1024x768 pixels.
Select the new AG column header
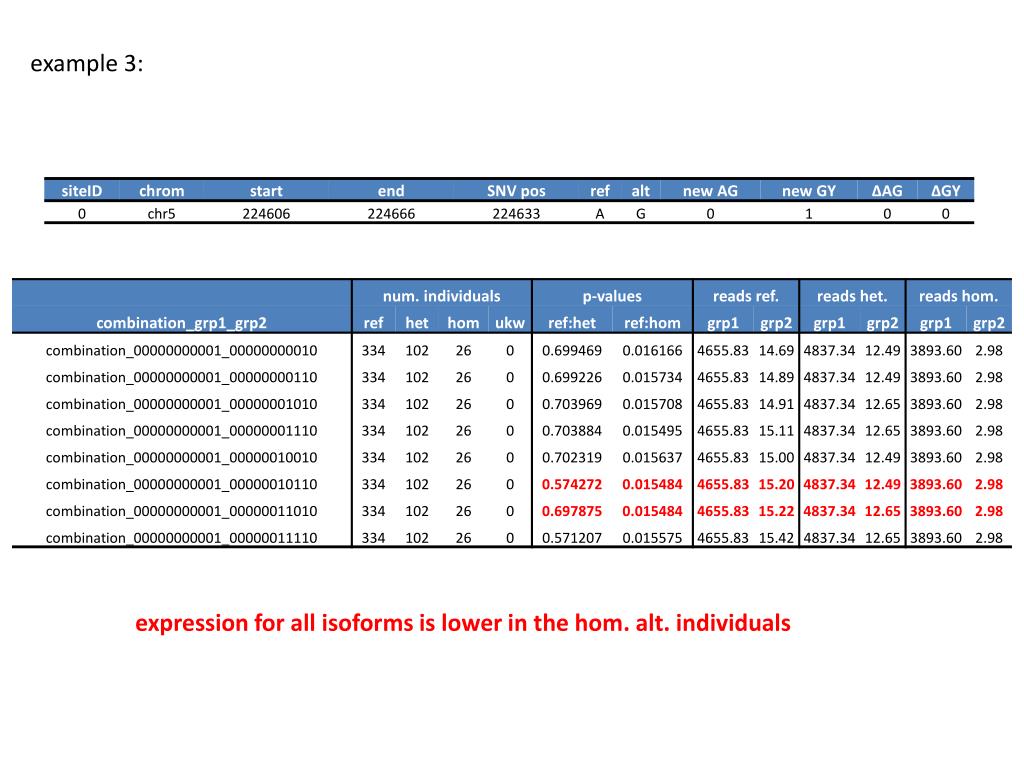[x=710, y=191]
